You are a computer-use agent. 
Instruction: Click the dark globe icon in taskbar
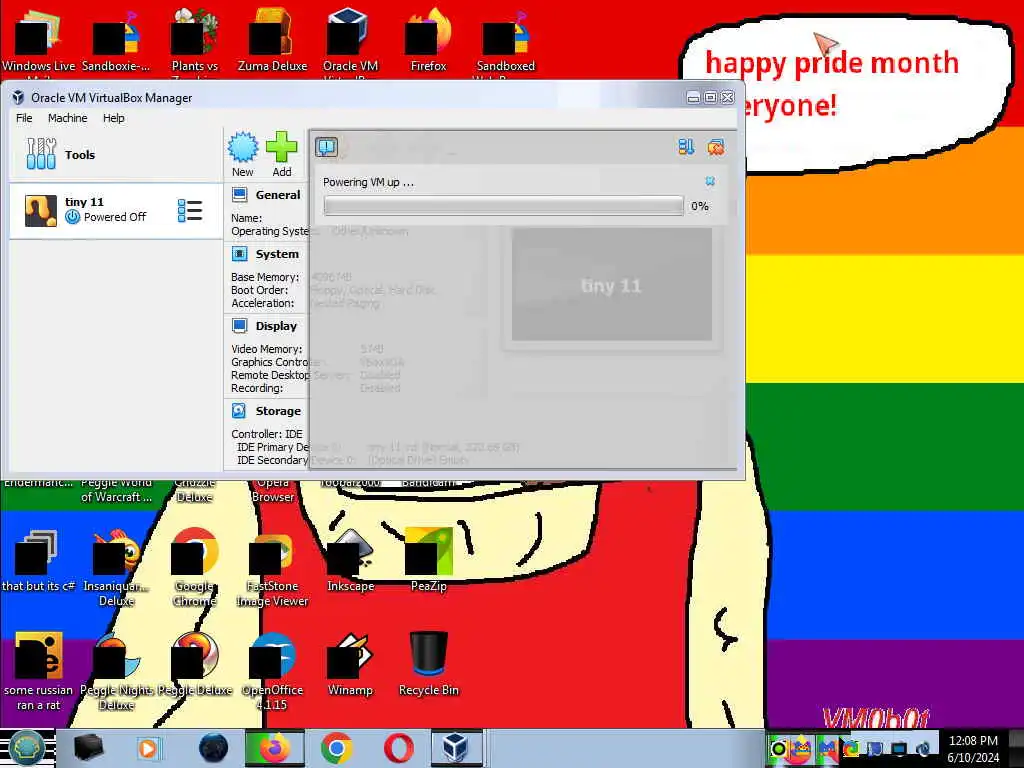coord(213,748)
